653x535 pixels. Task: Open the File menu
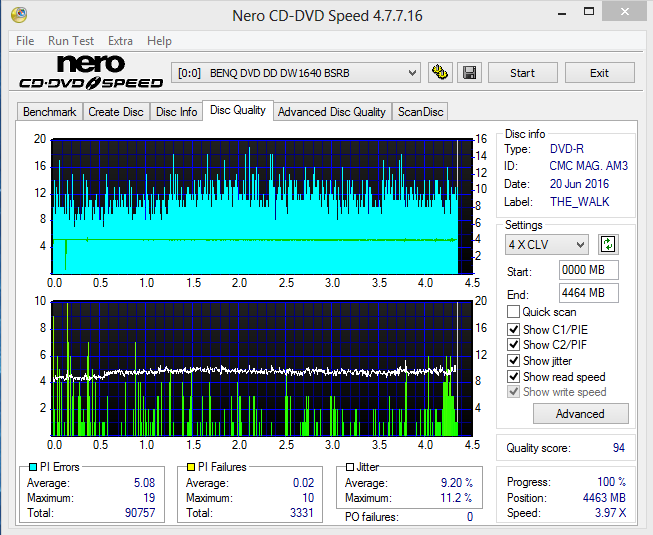[25, 41]
